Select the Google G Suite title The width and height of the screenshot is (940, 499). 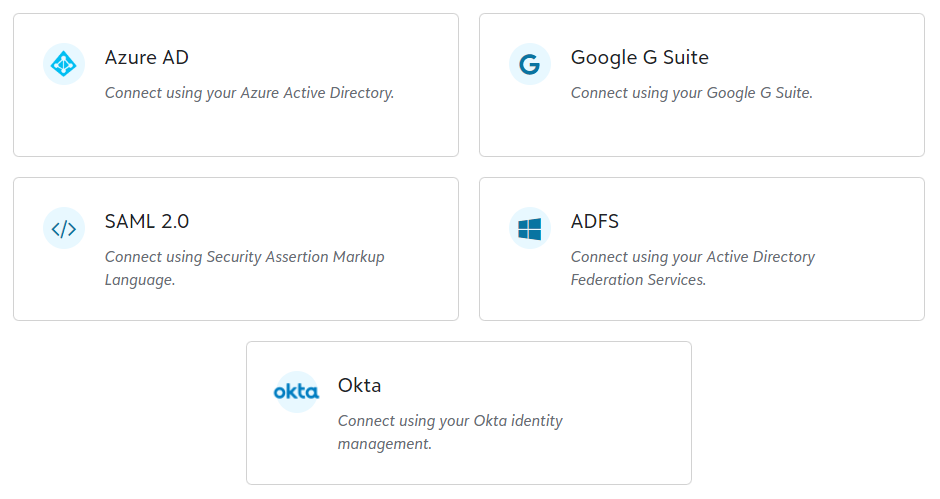tap(639, 58)
